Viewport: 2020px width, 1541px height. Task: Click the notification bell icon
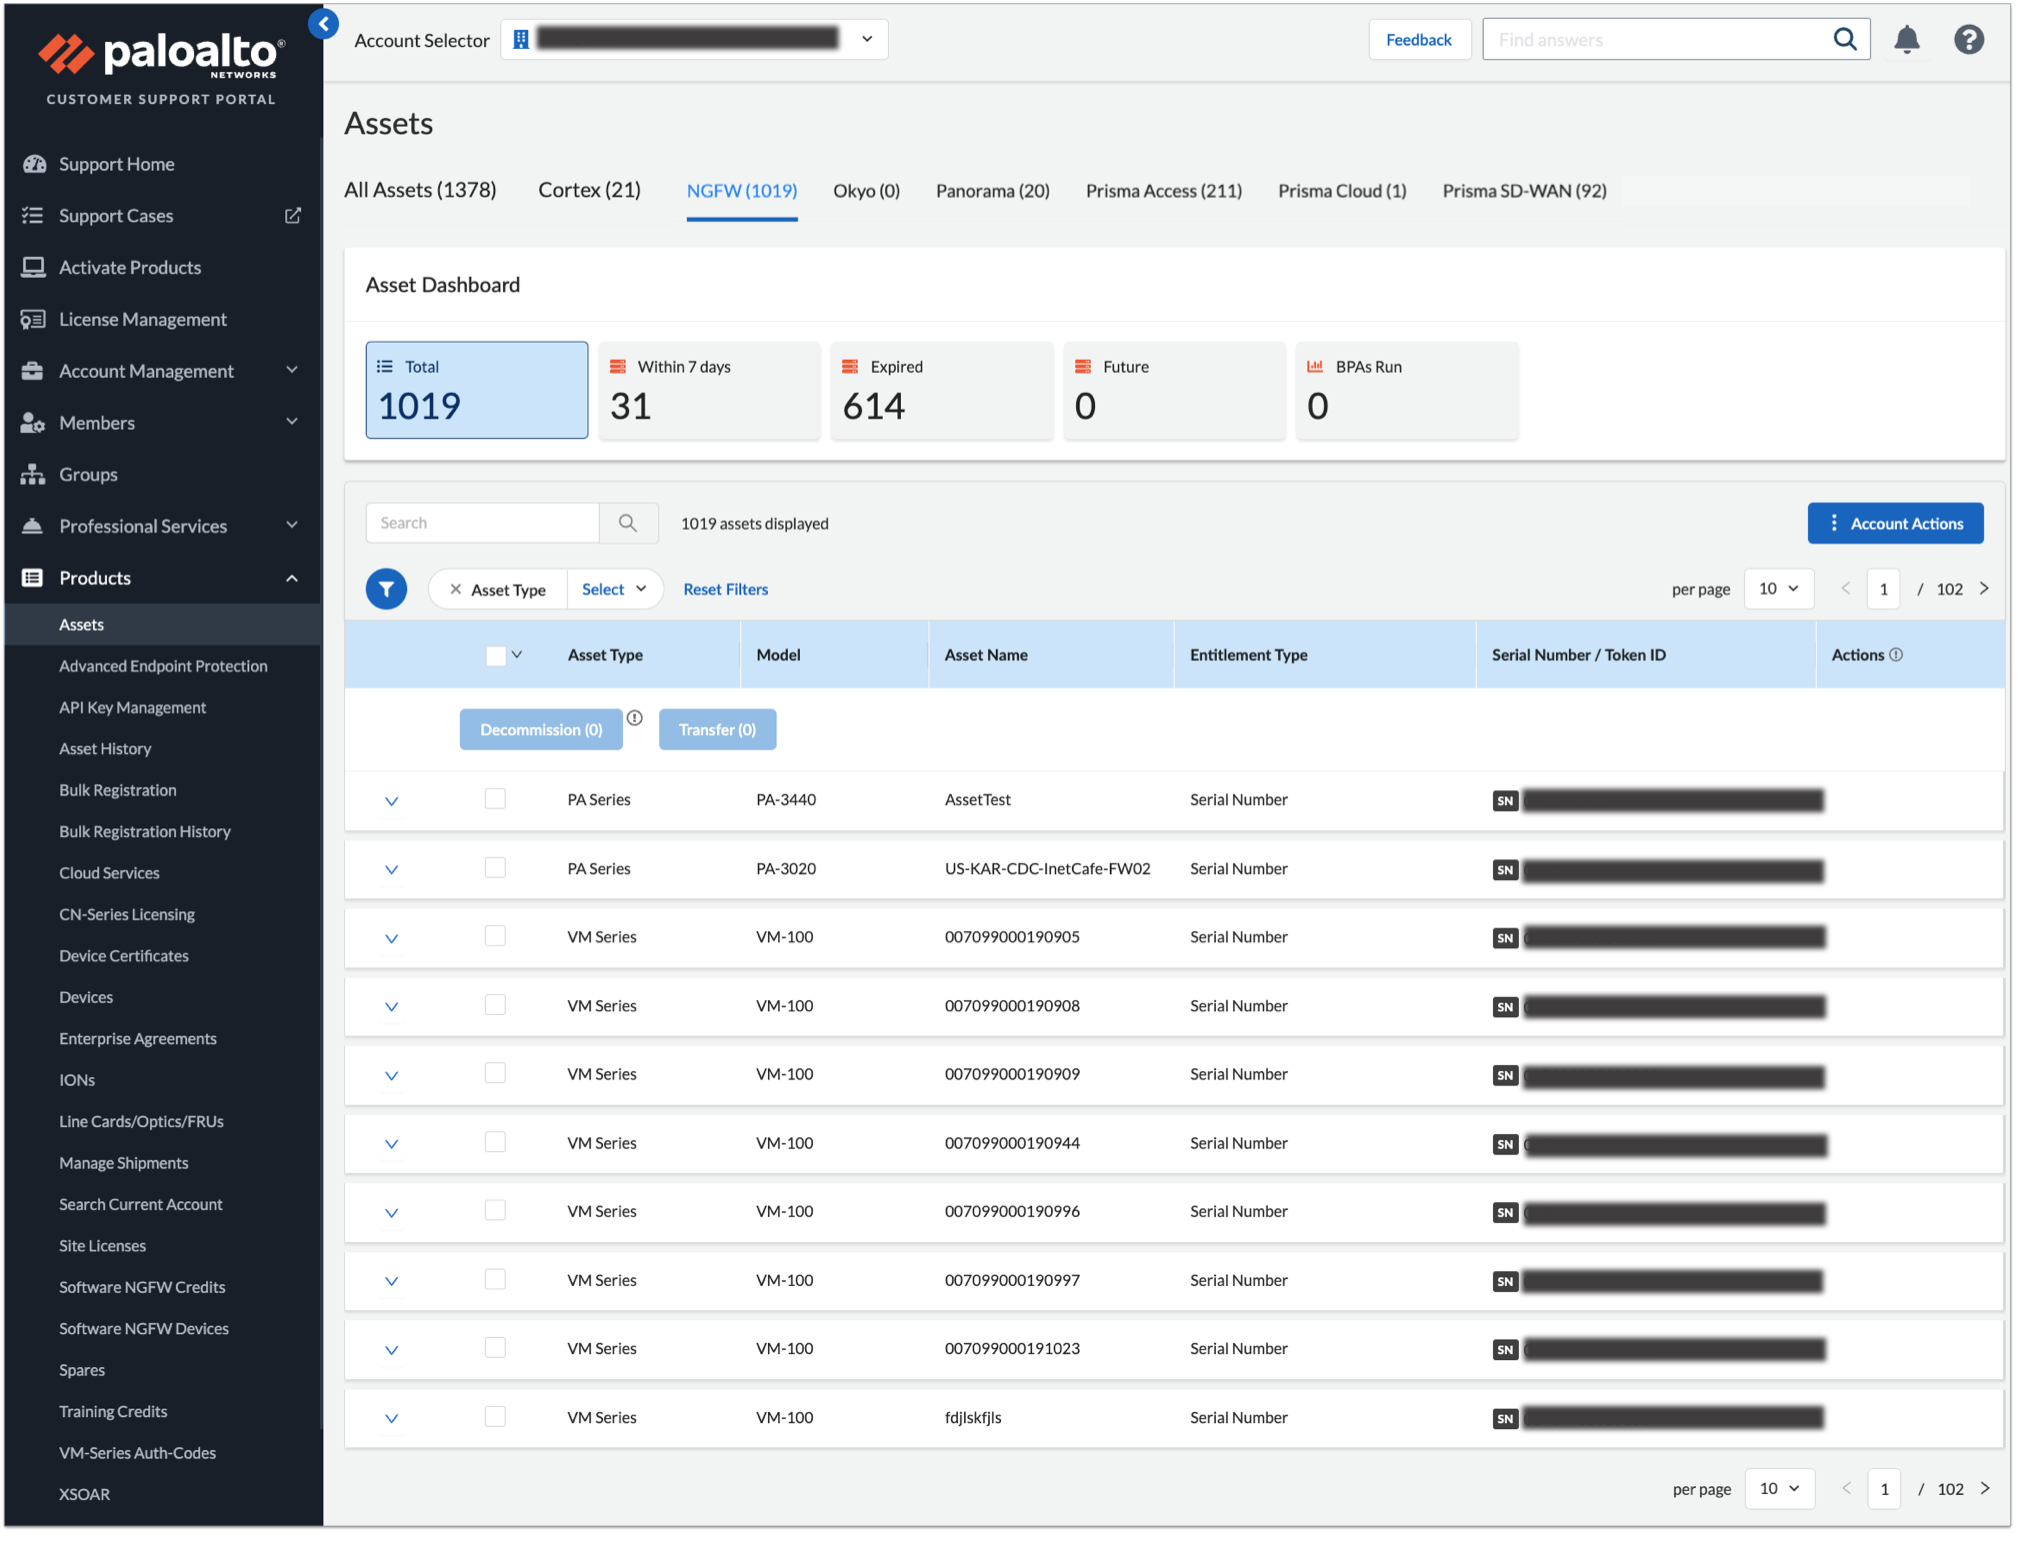(x=1906, y=40)
